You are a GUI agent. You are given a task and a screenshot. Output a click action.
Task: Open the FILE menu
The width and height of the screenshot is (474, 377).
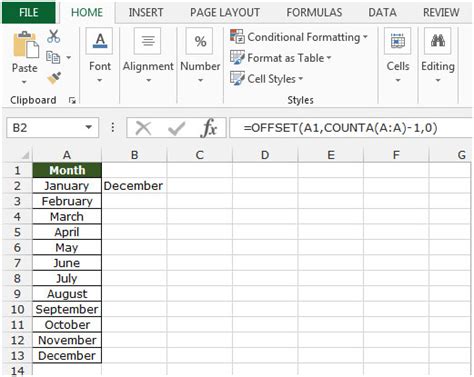[29, 12]
